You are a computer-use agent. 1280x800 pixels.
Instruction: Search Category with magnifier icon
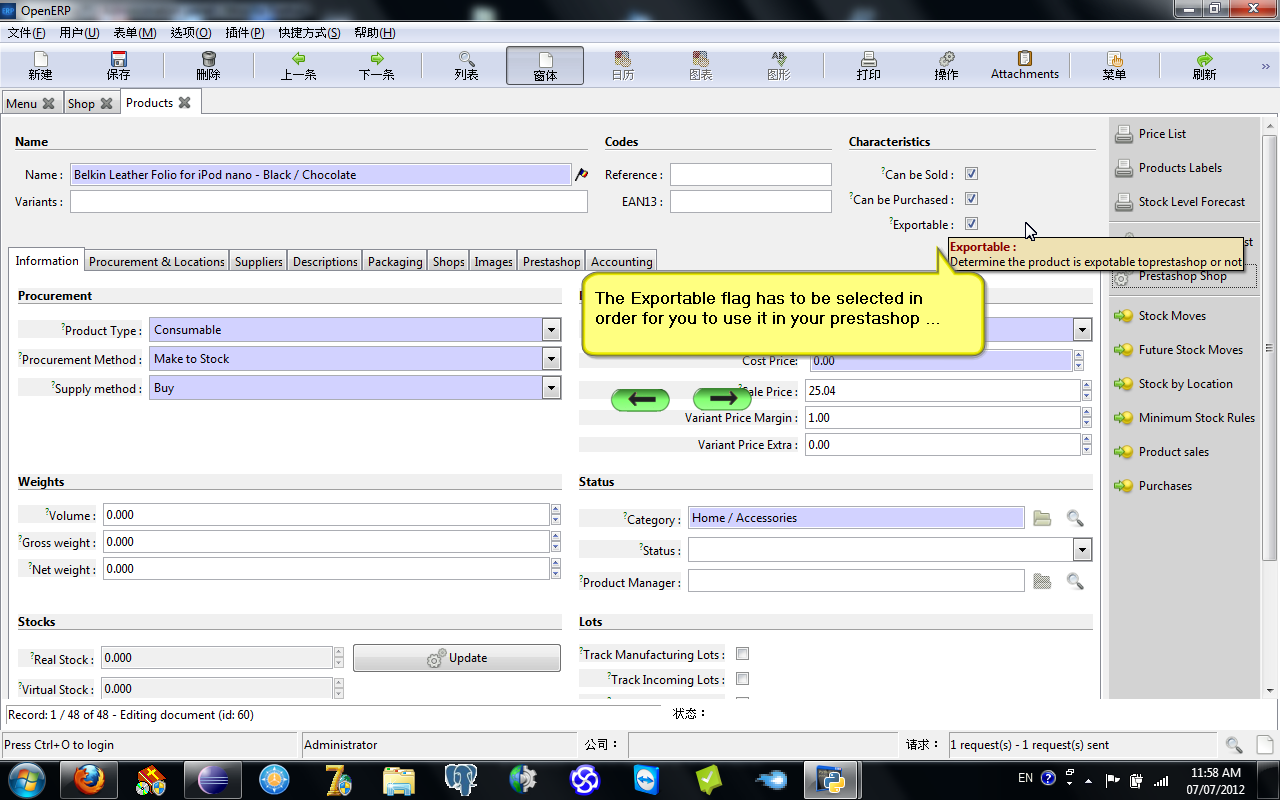click(x=1074, y=518)
